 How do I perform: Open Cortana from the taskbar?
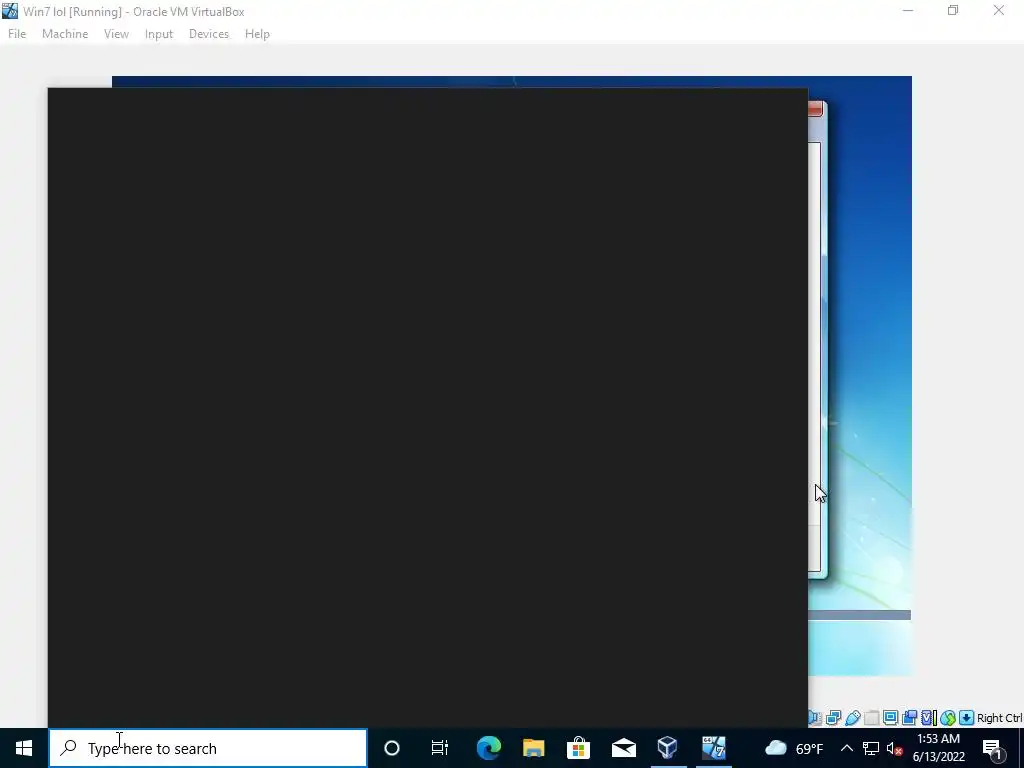tap(392, 748)
